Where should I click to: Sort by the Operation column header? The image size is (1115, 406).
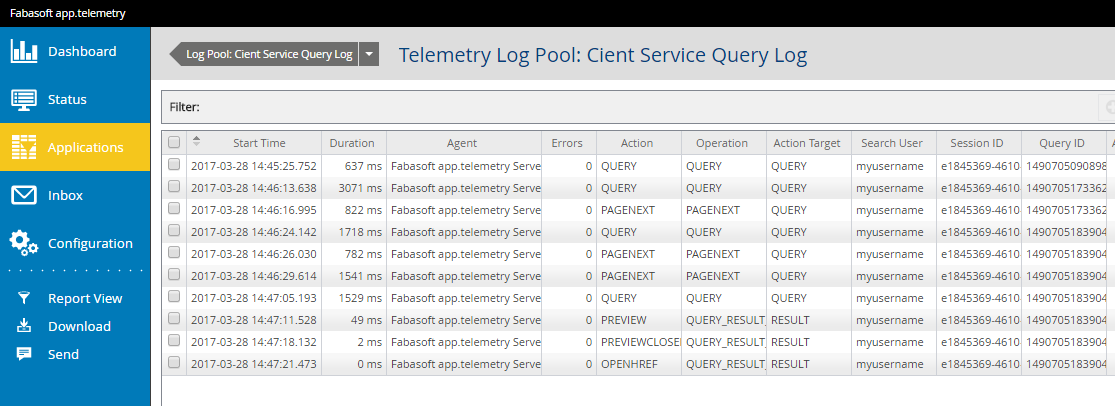tap(722, 143)
